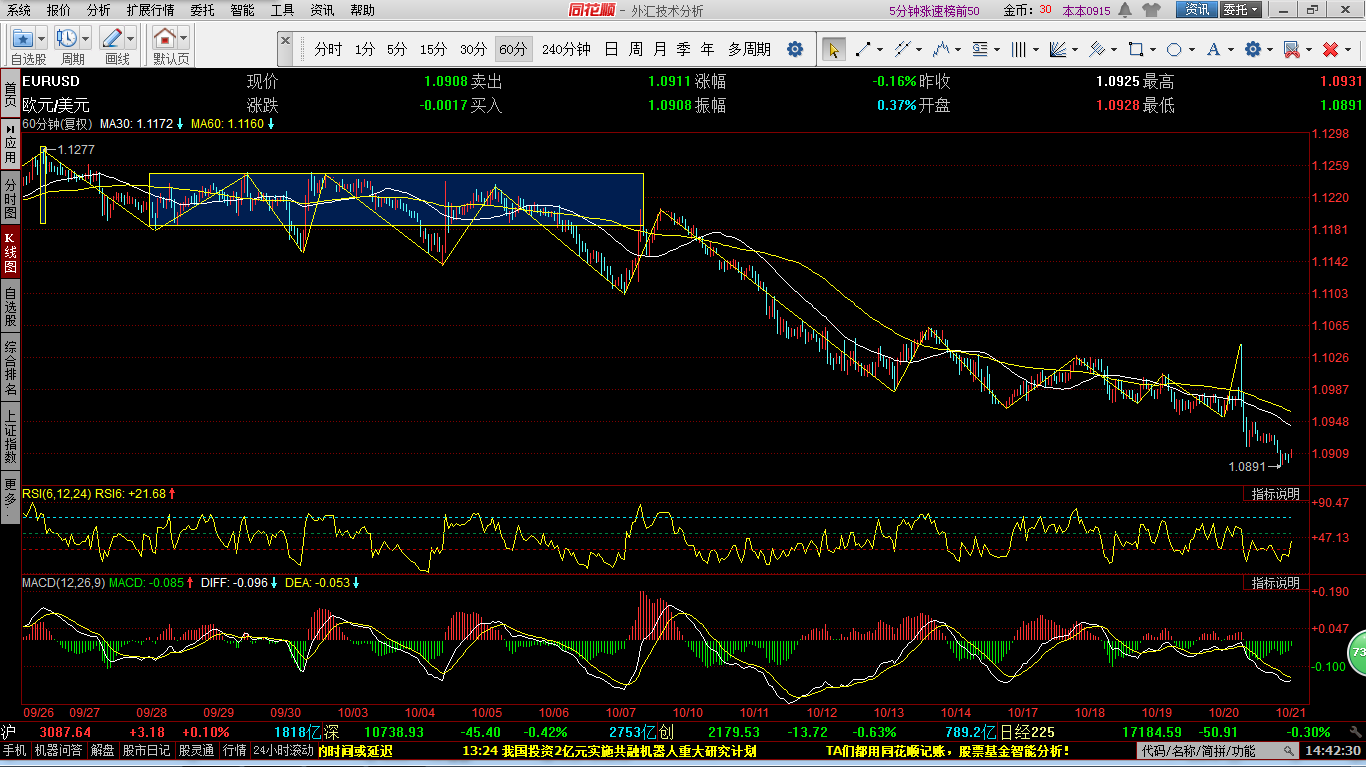Pick the straight line segment drawing tool
This screenshot has height=767, width=1366.
[x=862, y=49]
